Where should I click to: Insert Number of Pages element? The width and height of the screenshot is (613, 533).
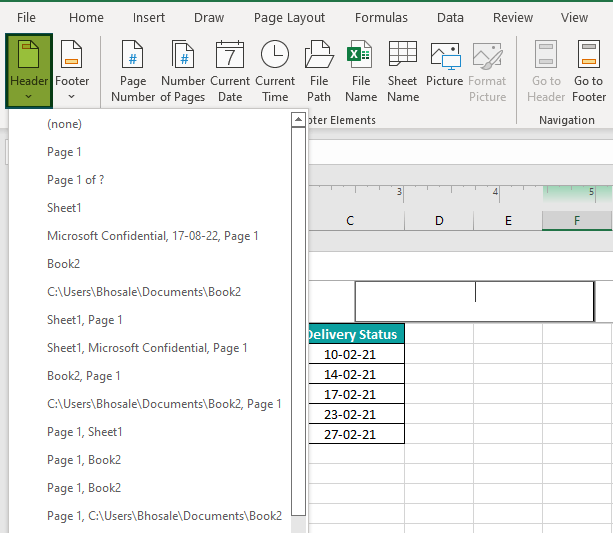click(183, 70)
